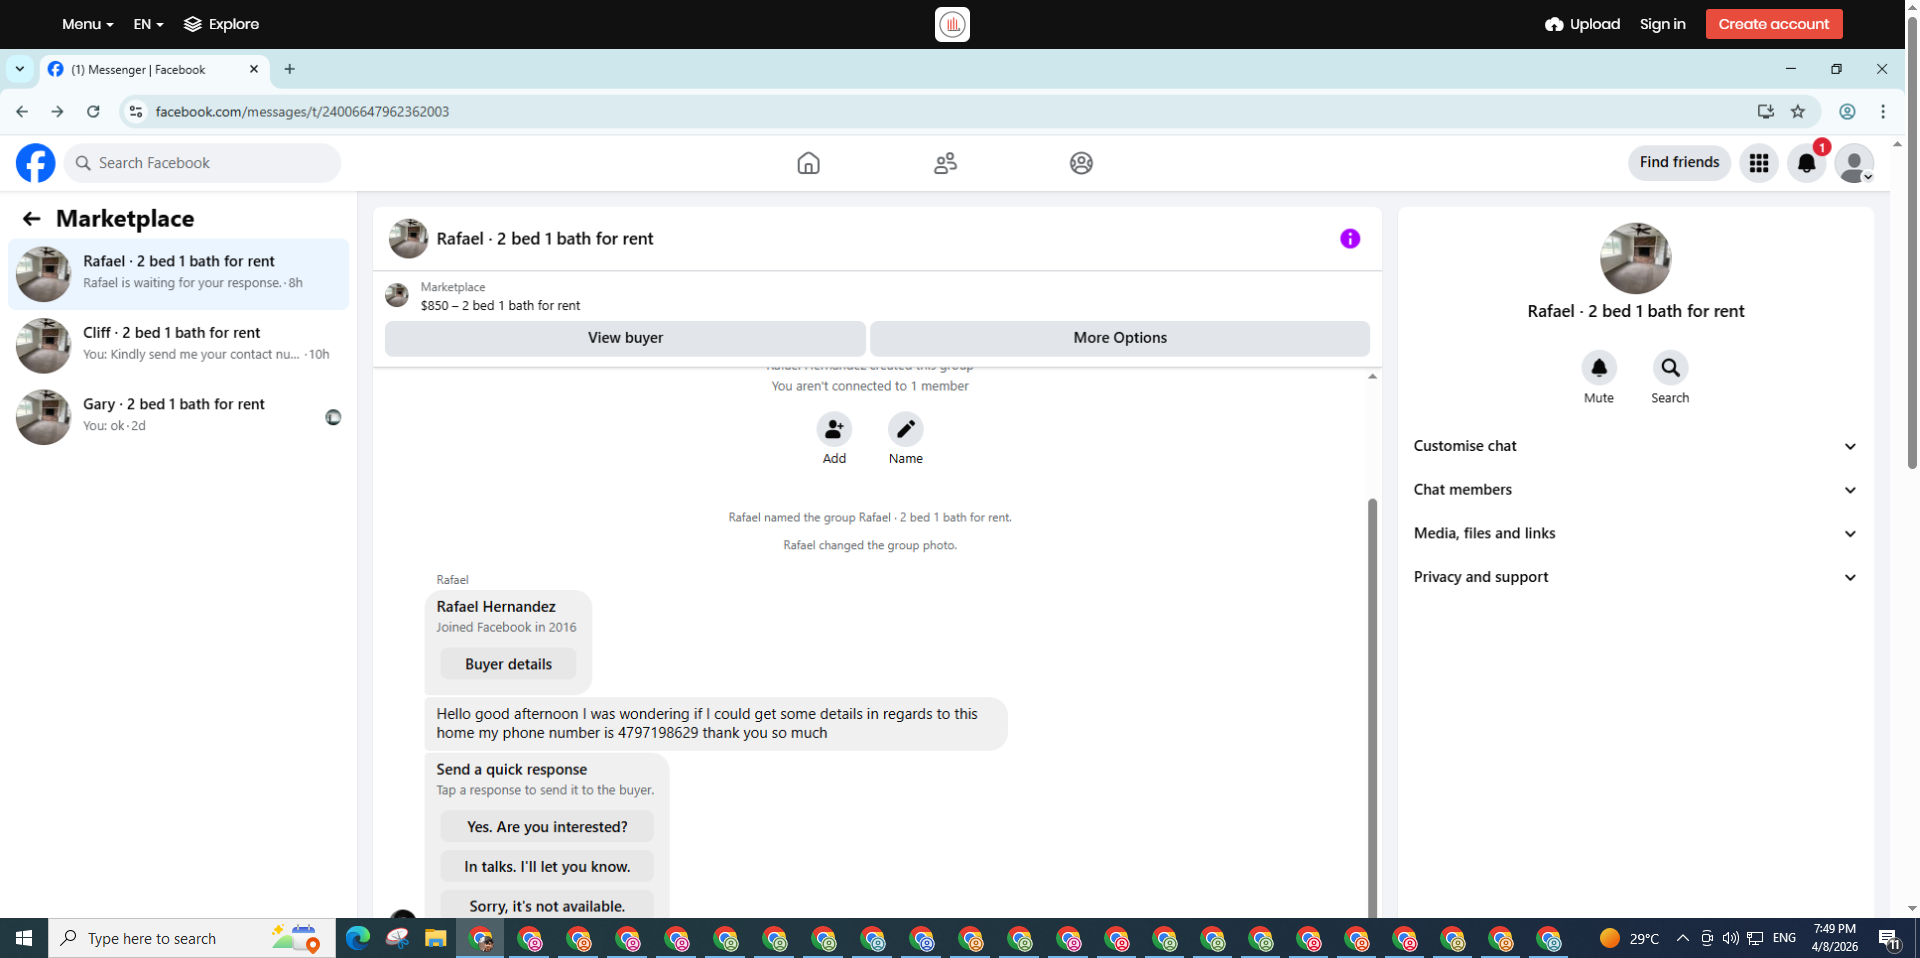Open Buyer details for Rafael Hernandez
Screen dimensions: 1920x958
(x=508, y=664)
